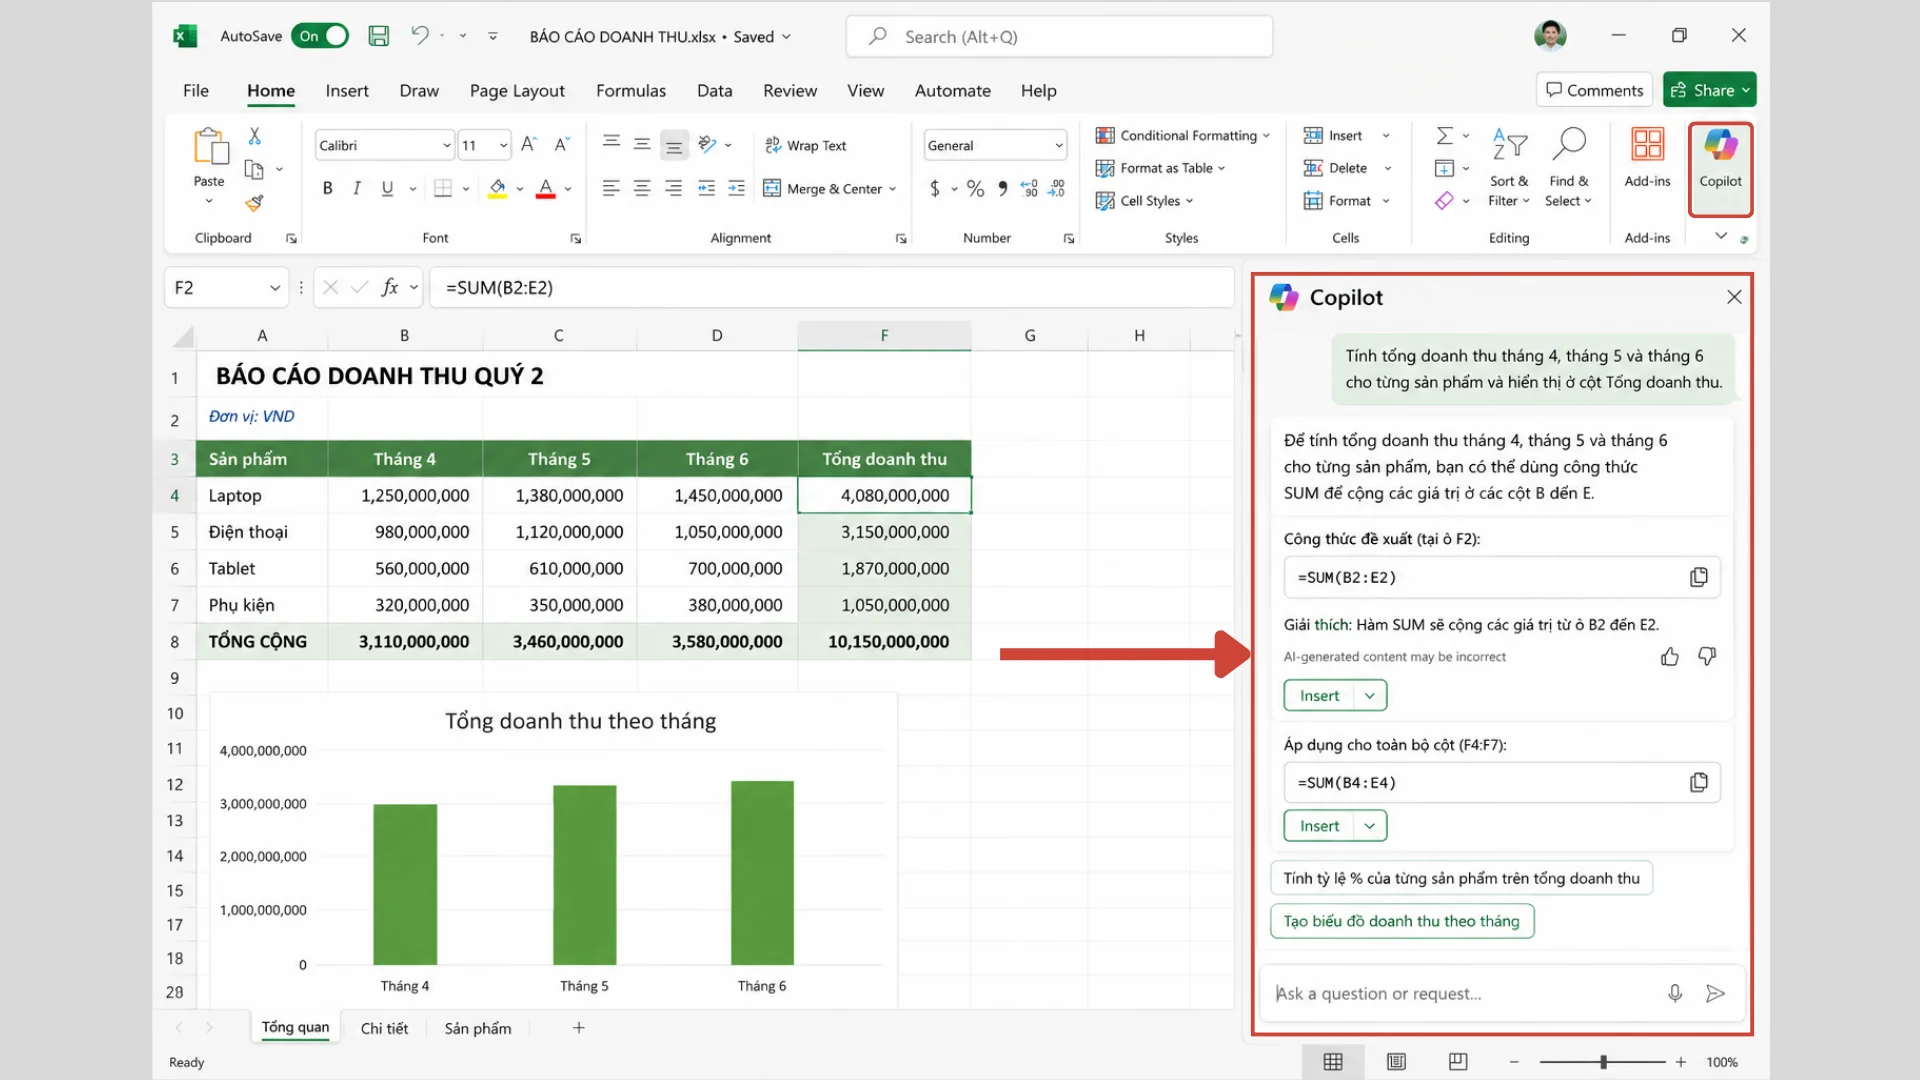This screenshot has height=1080, width=1920.
Task: Switch to Page Layout view in status bar
Action: coord(1396,1062)
